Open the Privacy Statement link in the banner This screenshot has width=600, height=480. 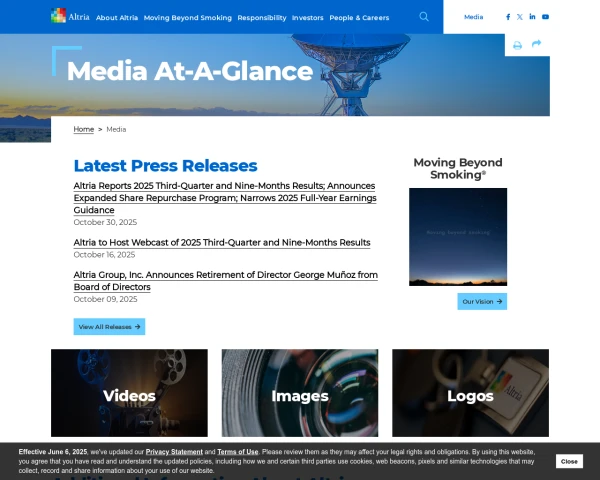point(174,452)
